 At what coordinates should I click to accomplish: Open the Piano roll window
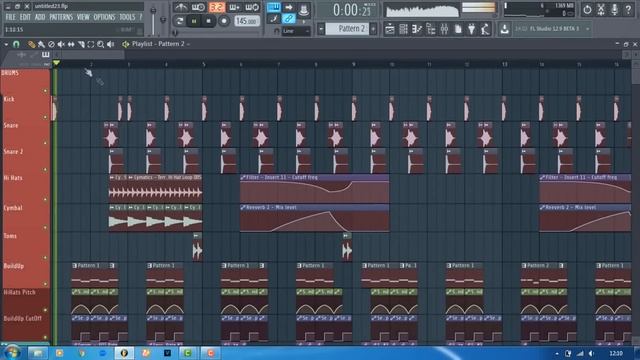tap(417, 29)
